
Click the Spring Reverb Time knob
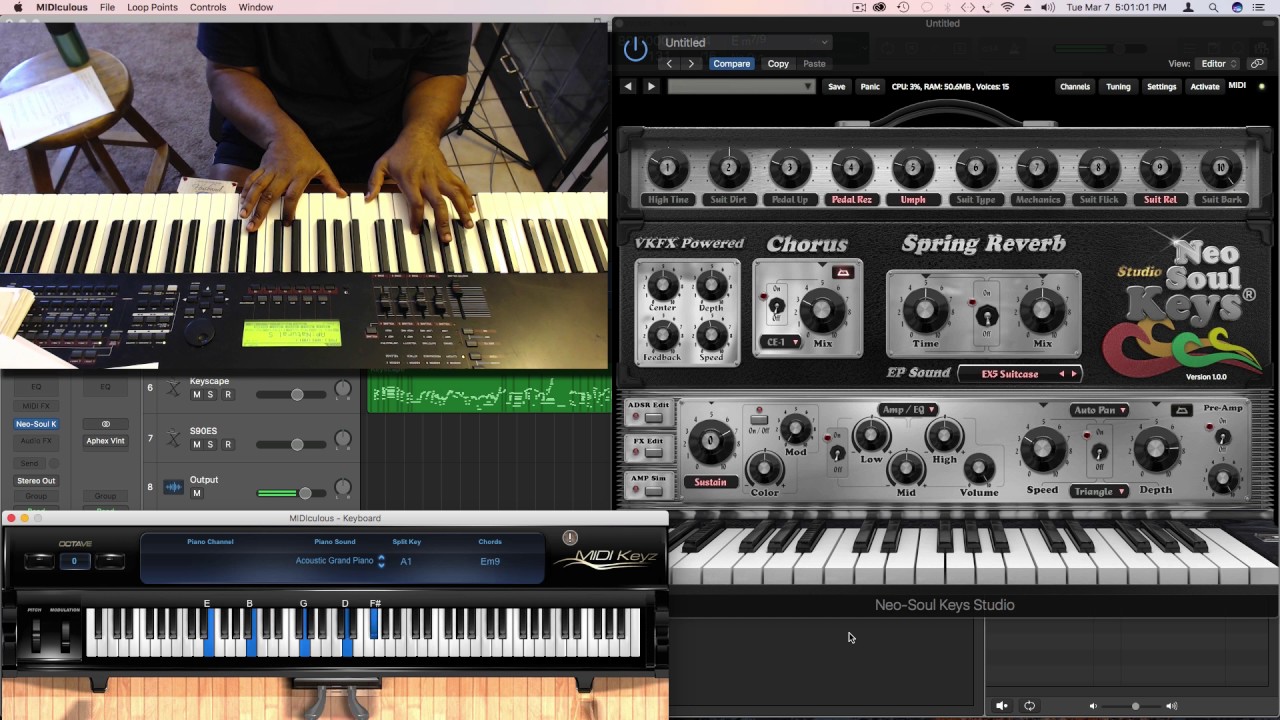pyautogui.click(x=925, y=311)
